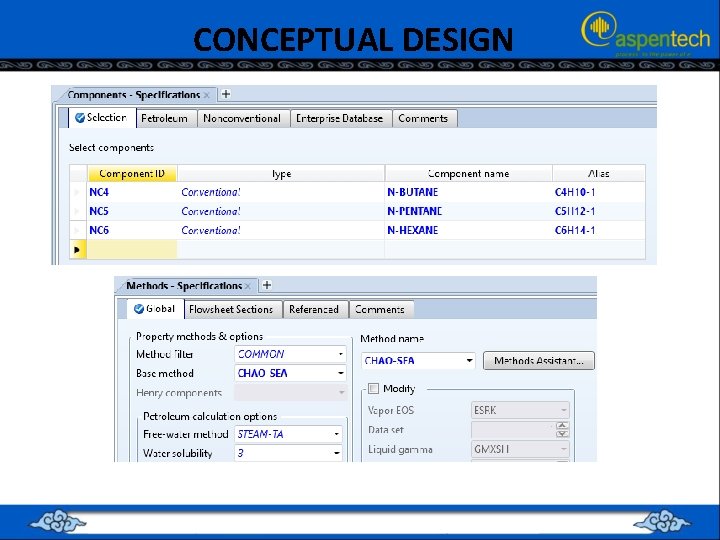Close the Methods - Specifications tab
Viewport: 720px width, 540px height.
point(248,286)
